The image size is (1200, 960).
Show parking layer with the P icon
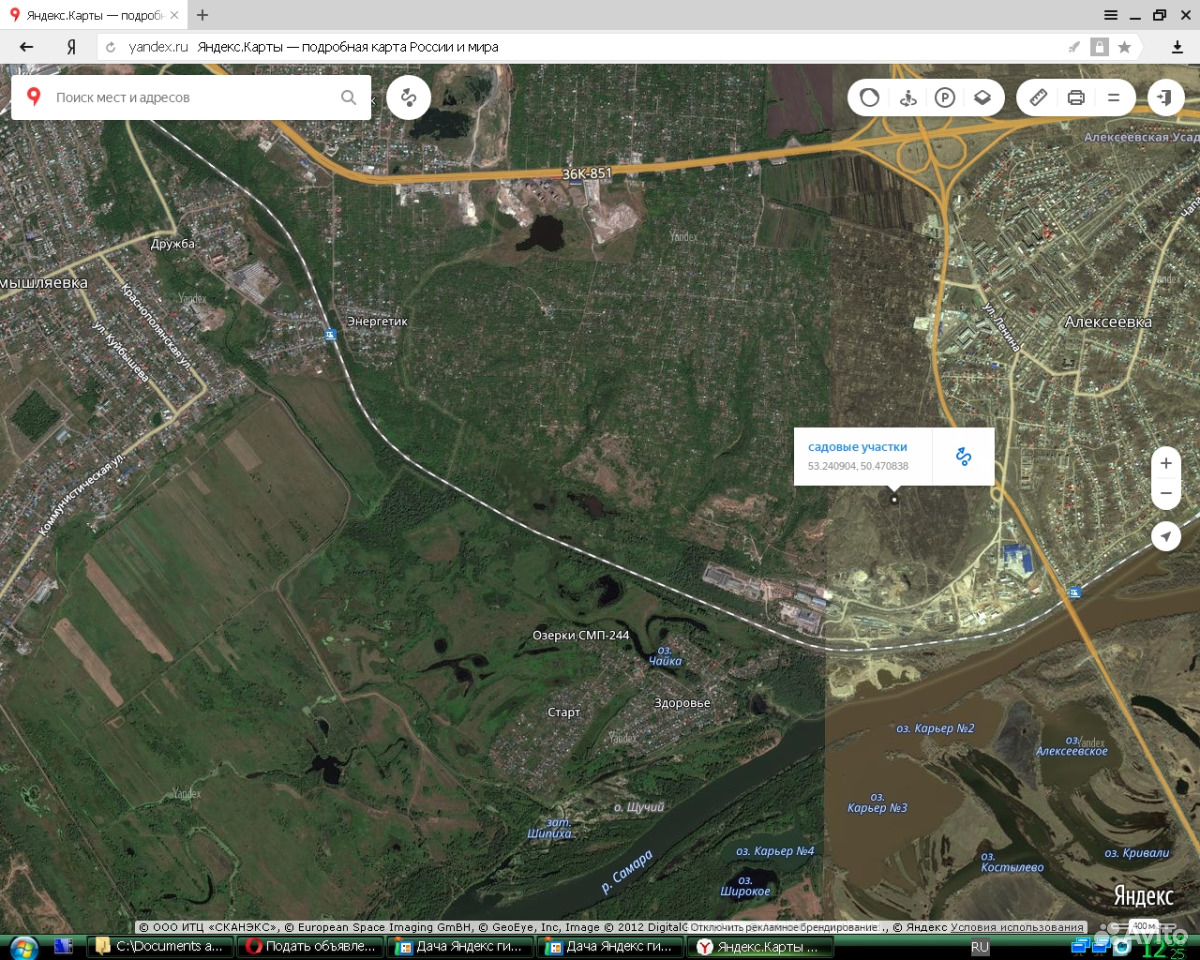(x=945, y=97)
